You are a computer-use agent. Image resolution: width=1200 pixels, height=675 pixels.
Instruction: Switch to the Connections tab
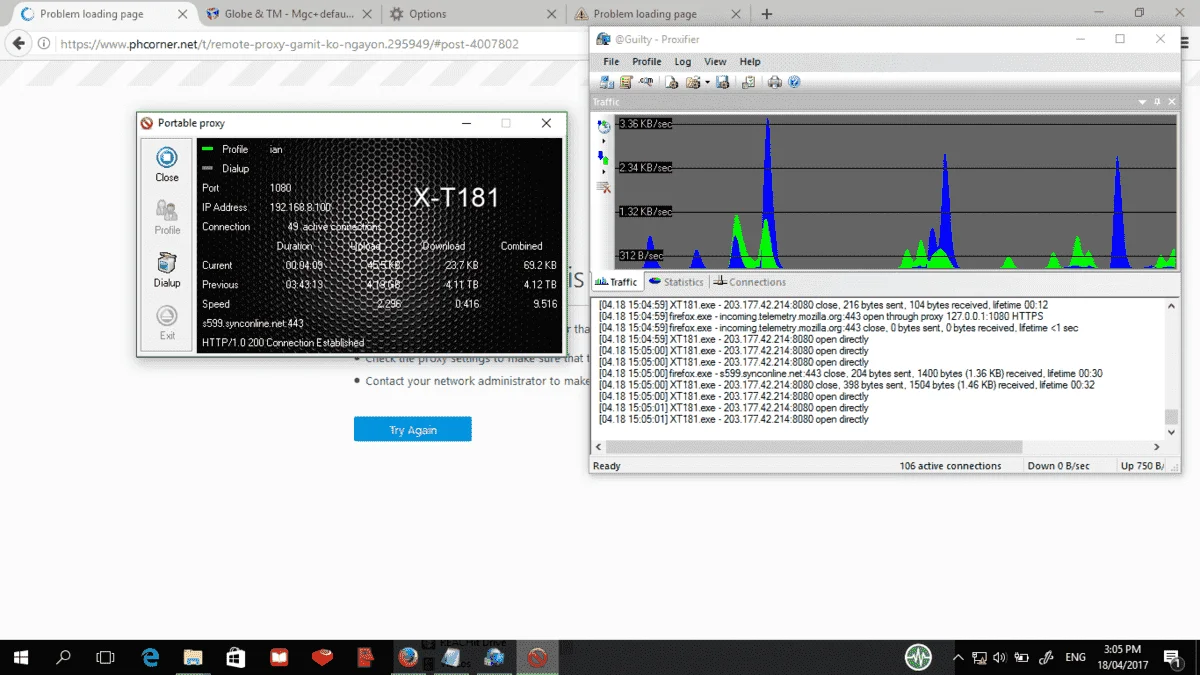coord(750,282)
